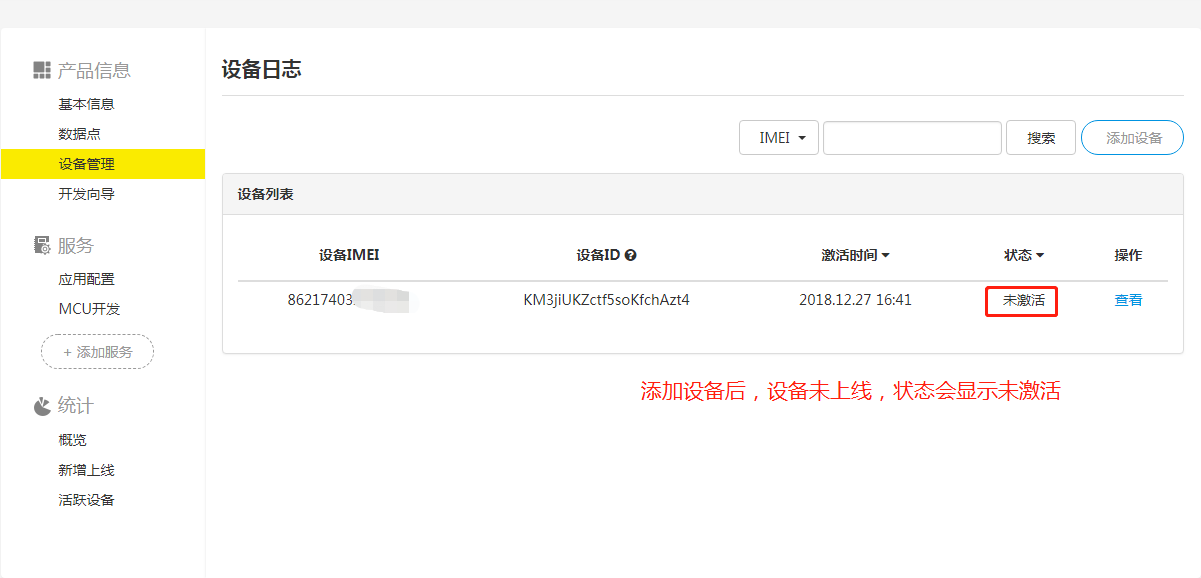Select MCU开发 sidebar entry

click(x=89, y=309)
